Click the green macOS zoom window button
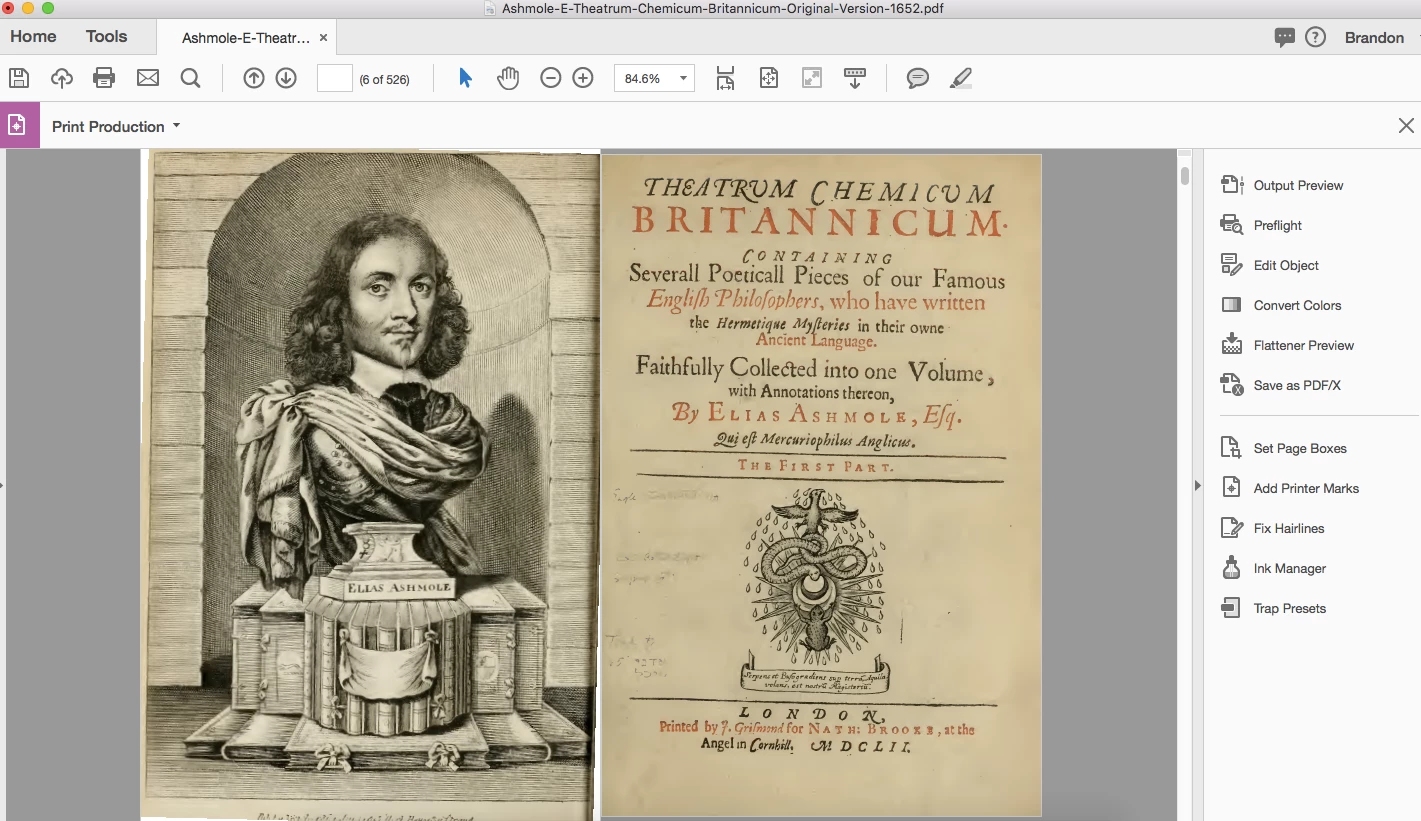Image resolution: width=1421 pixels, height=821 pixels. [x=47, y=8]
